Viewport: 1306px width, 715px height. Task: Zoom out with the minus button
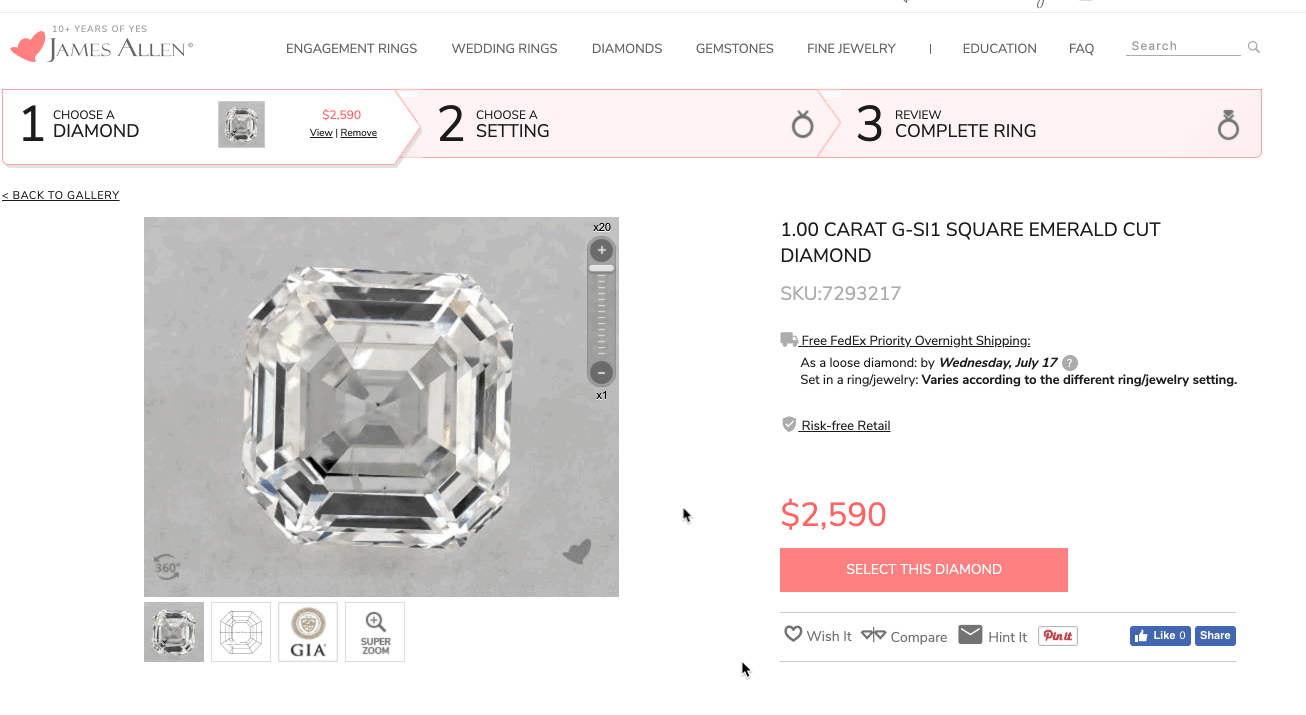click(601, 373)
